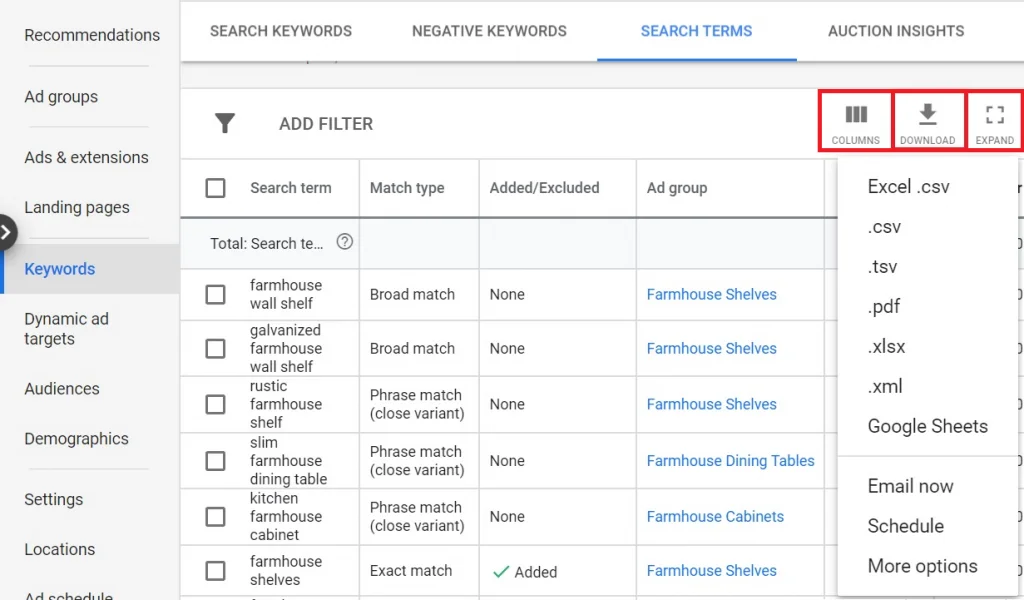The height and width of the screenshot is (600, 1024).
Task: Open More options in download menu
Action: pos(922,566)
